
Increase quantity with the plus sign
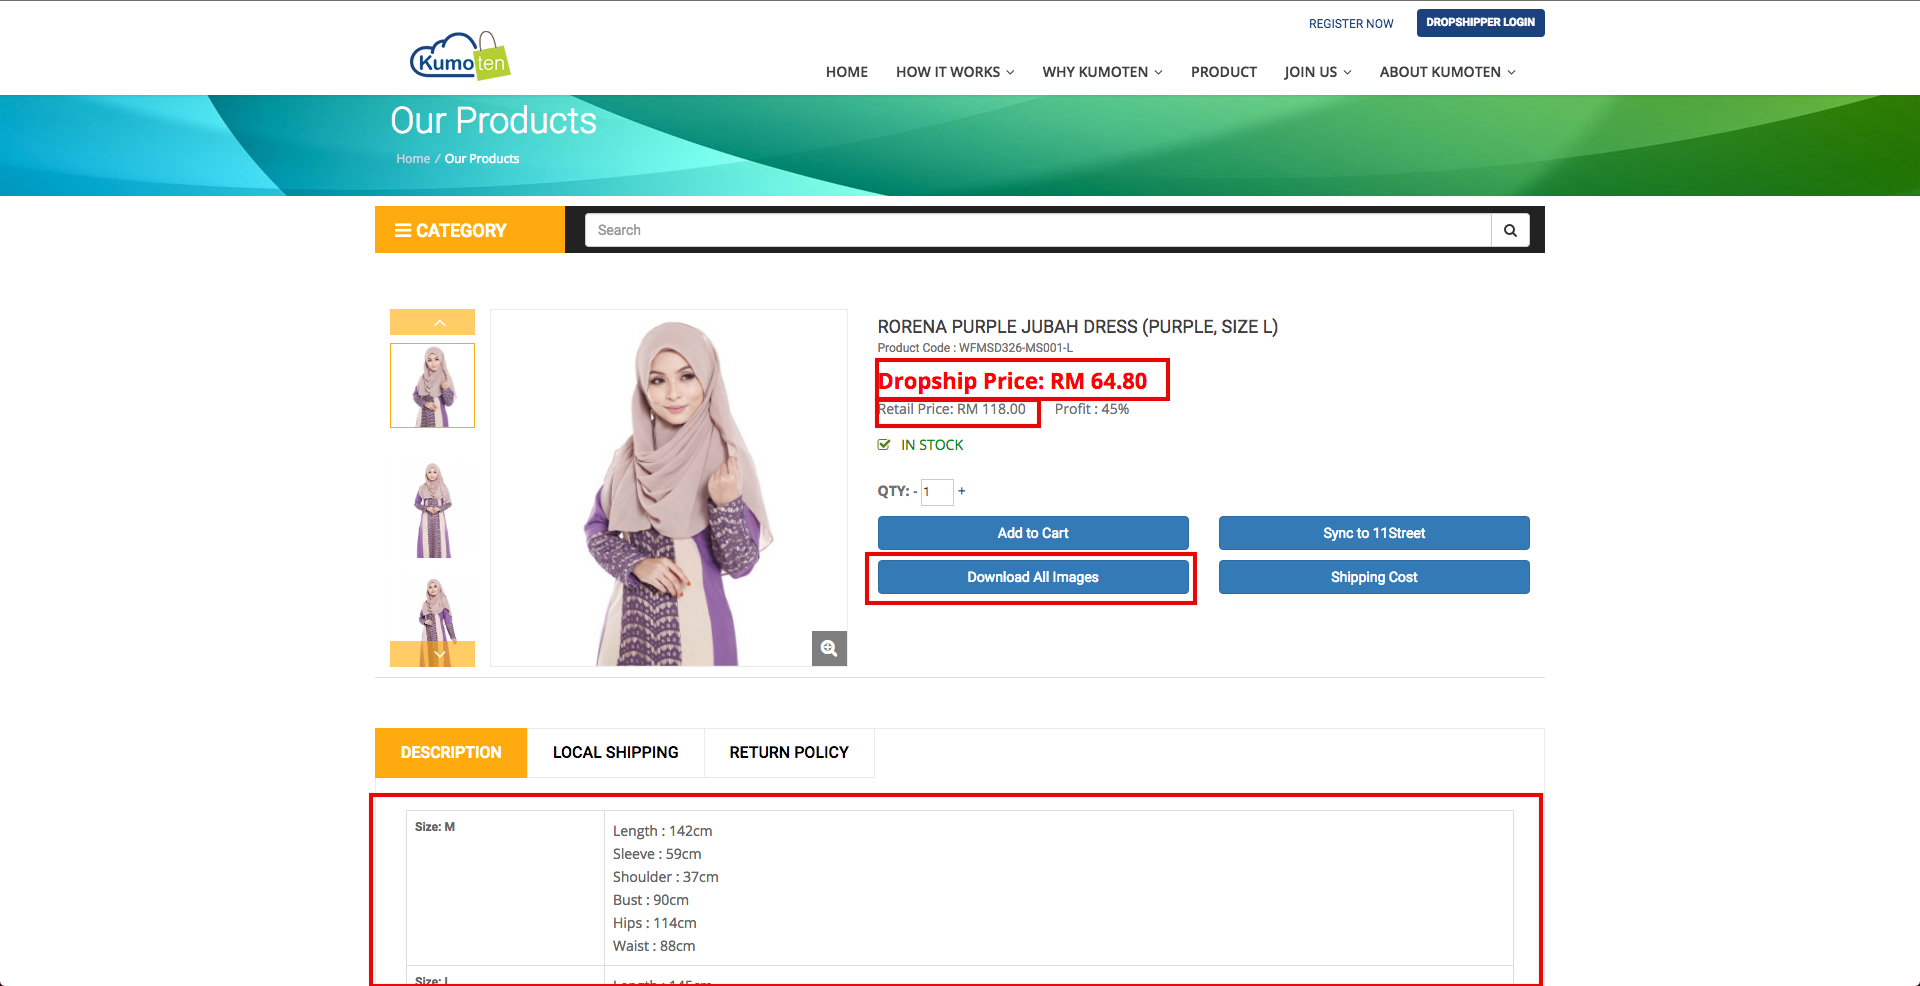(962, 491)
